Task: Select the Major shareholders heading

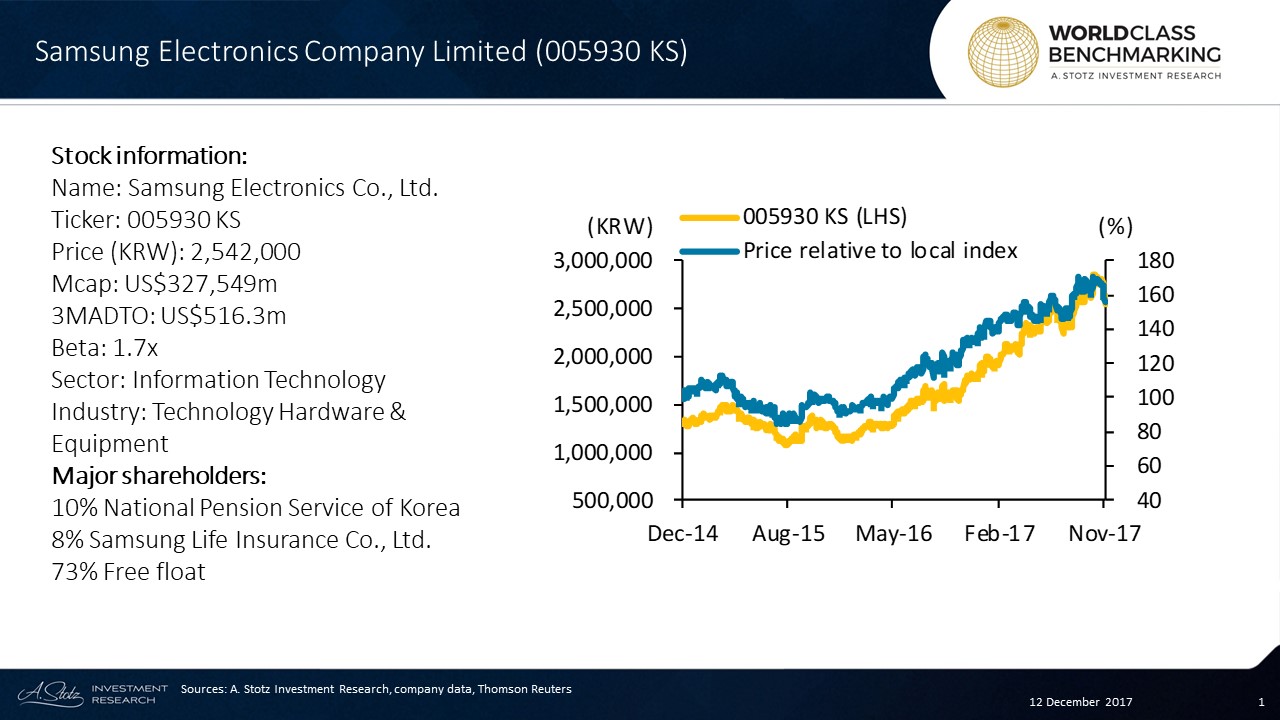Action: 159,475
